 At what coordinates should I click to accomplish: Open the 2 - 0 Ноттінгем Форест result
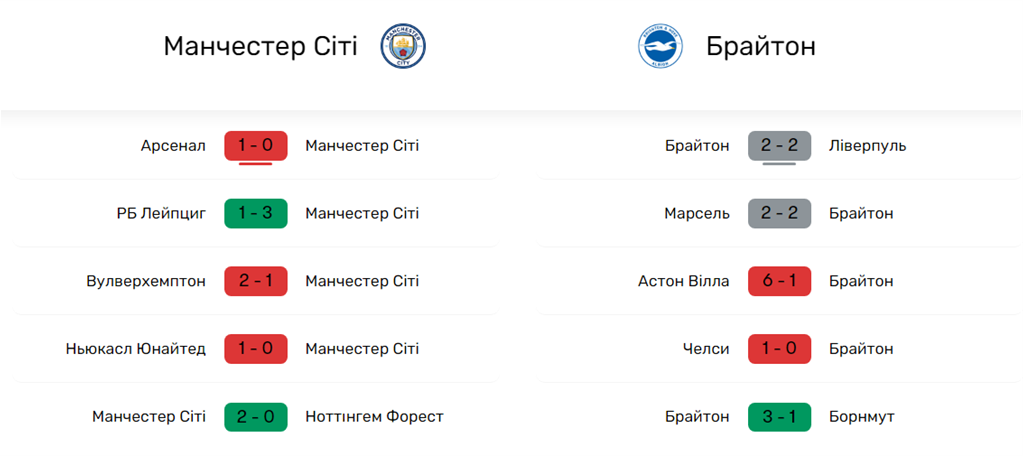tap(256, 417)
